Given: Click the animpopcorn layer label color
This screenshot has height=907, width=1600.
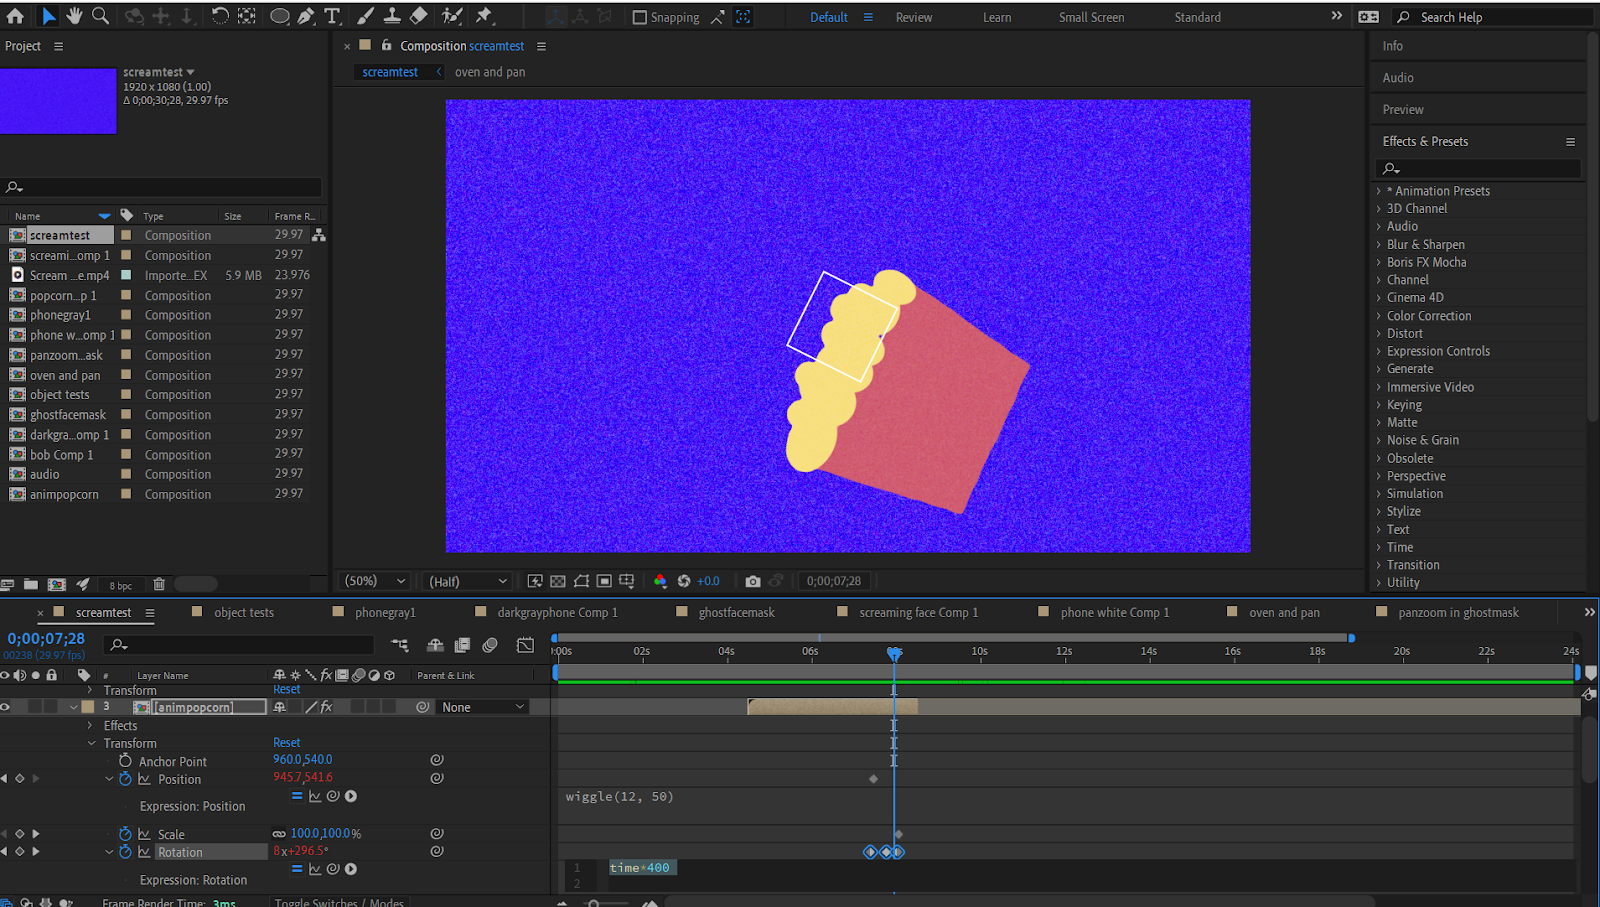Looking at the screenshot, I should point(88,707).
